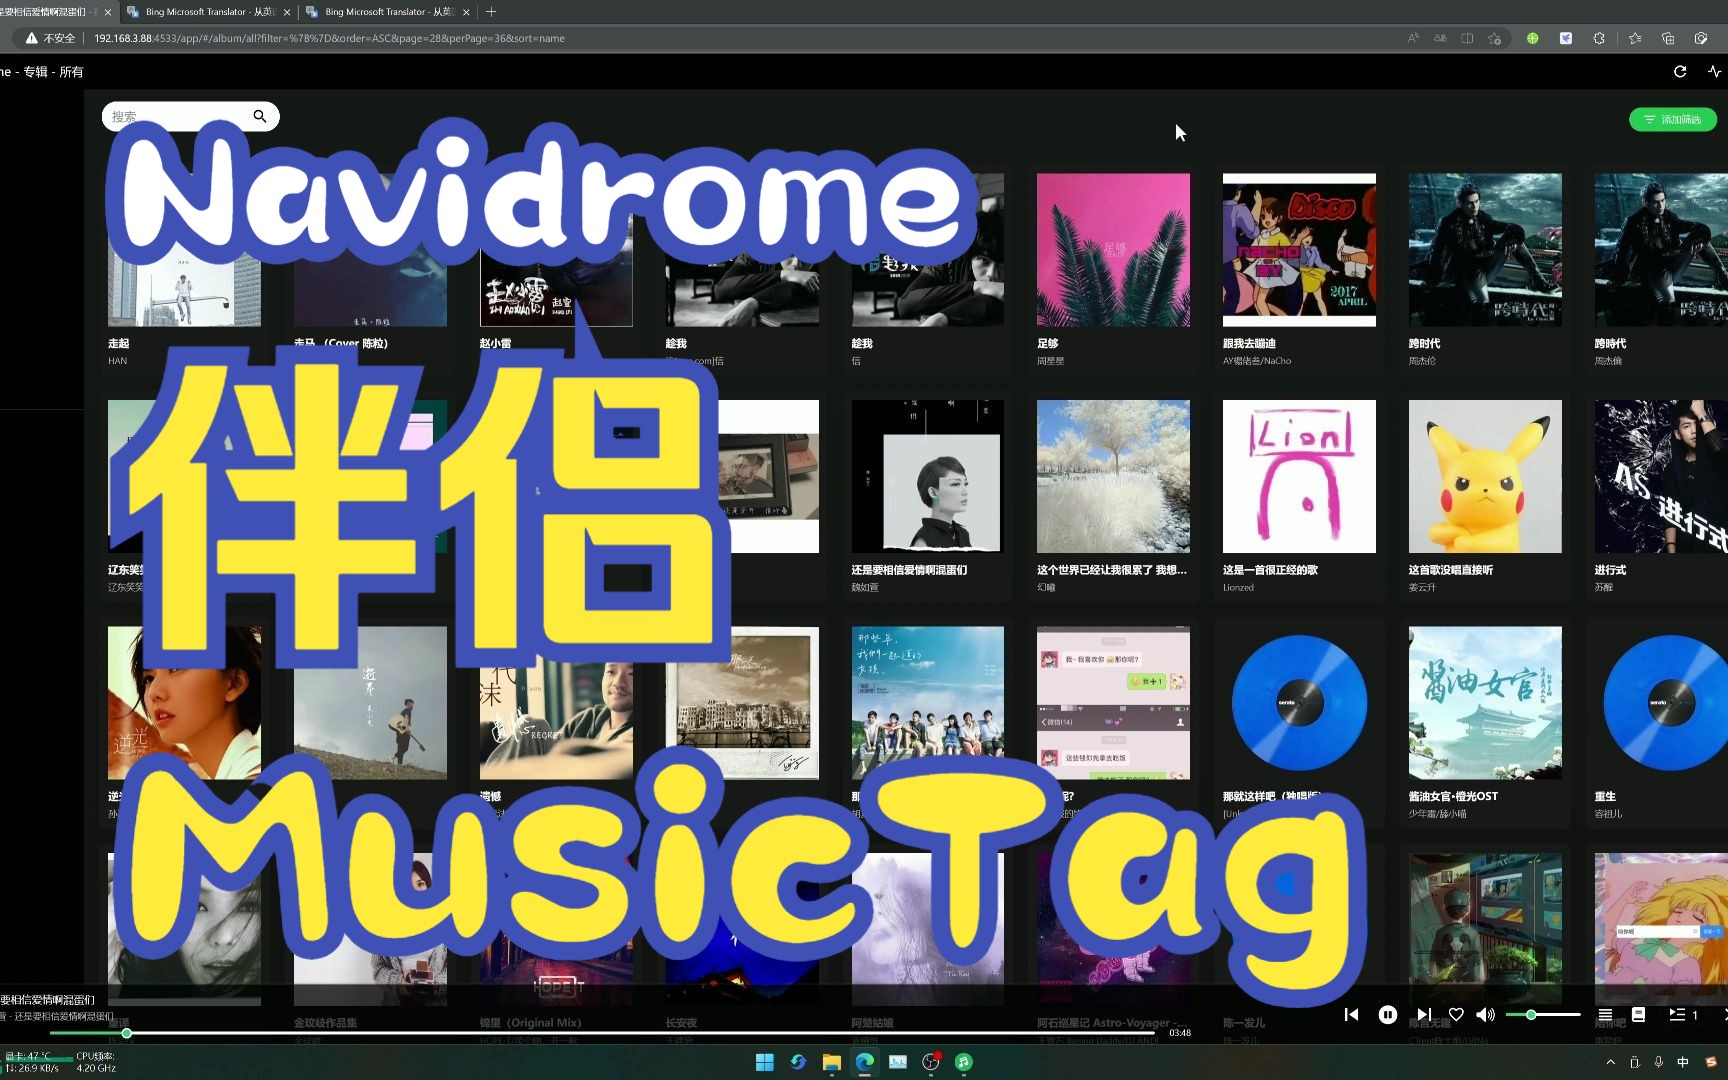Image resolution: width=1728 pixels, height=1080 pixels.
Task: Open the 酱油女官·橙光OST album
Action: (1485, 703)
